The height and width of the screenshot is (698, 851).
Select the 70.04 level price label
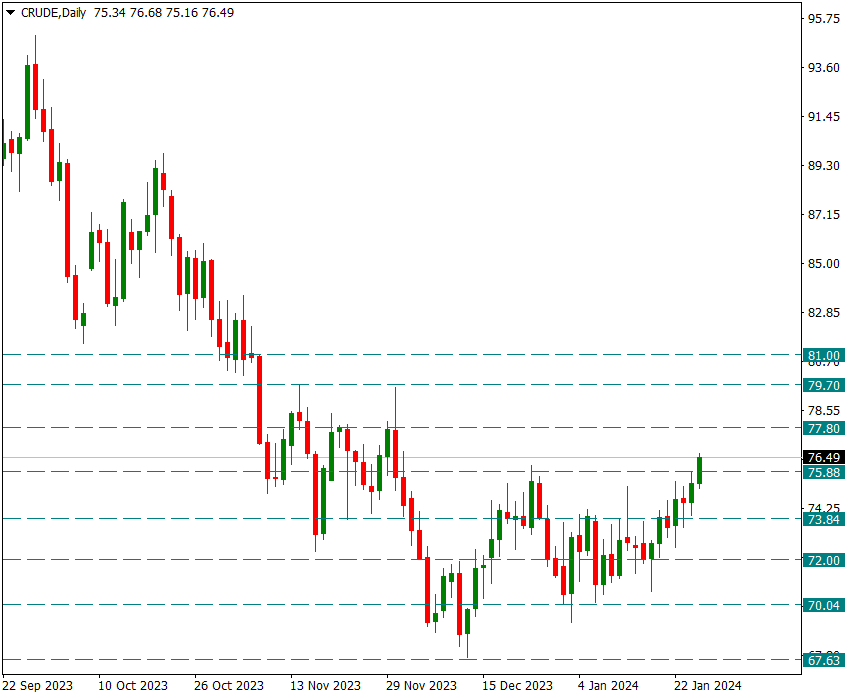tap(823, 605)
